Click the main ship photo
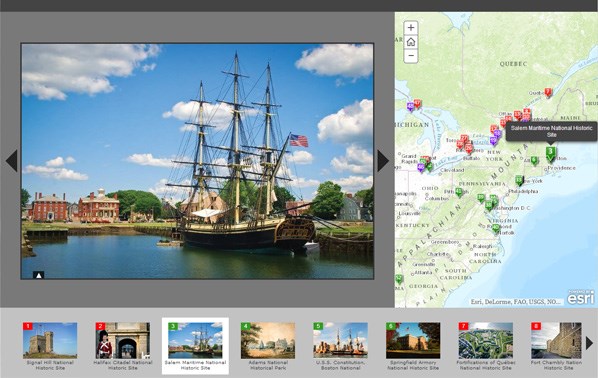Image resolution: width=598 pixels, height=378 pixels. 197,161
